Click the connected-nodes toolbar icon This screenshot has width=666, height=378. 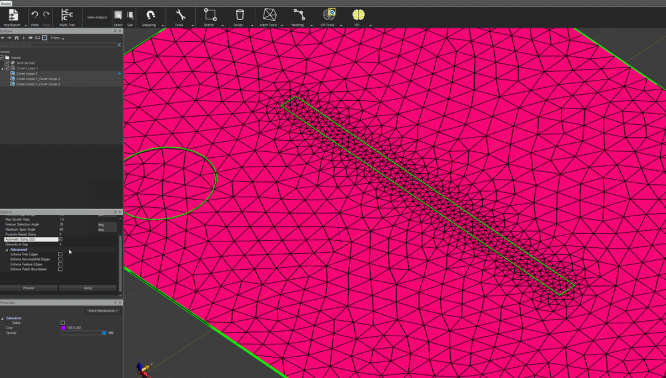coord(299,15)
